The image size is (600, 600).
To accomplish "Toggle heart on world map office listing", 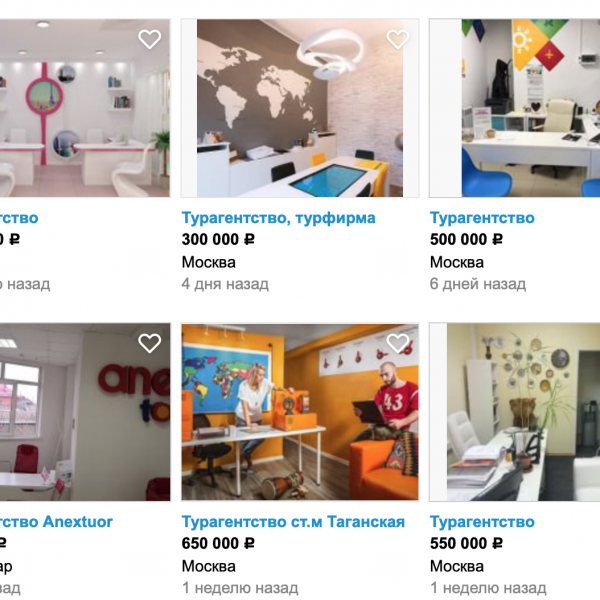I will pyautogui.click(x=398, y=39).
